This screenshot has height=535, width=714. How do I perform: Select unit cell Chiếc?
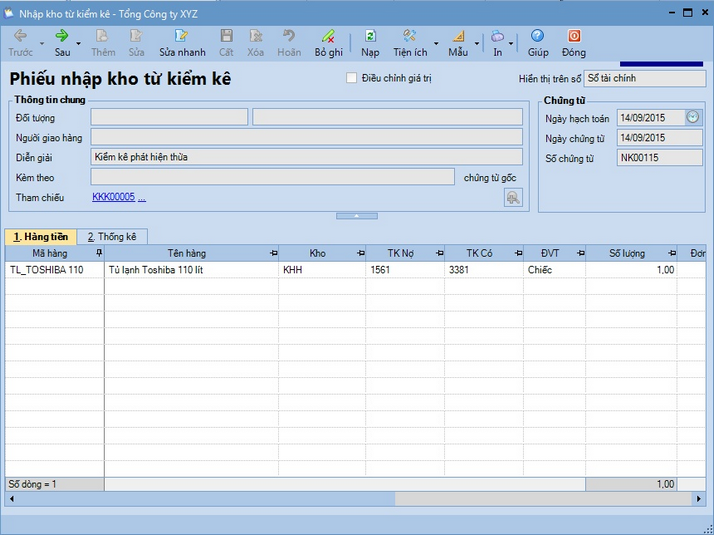tap(555, 270)
